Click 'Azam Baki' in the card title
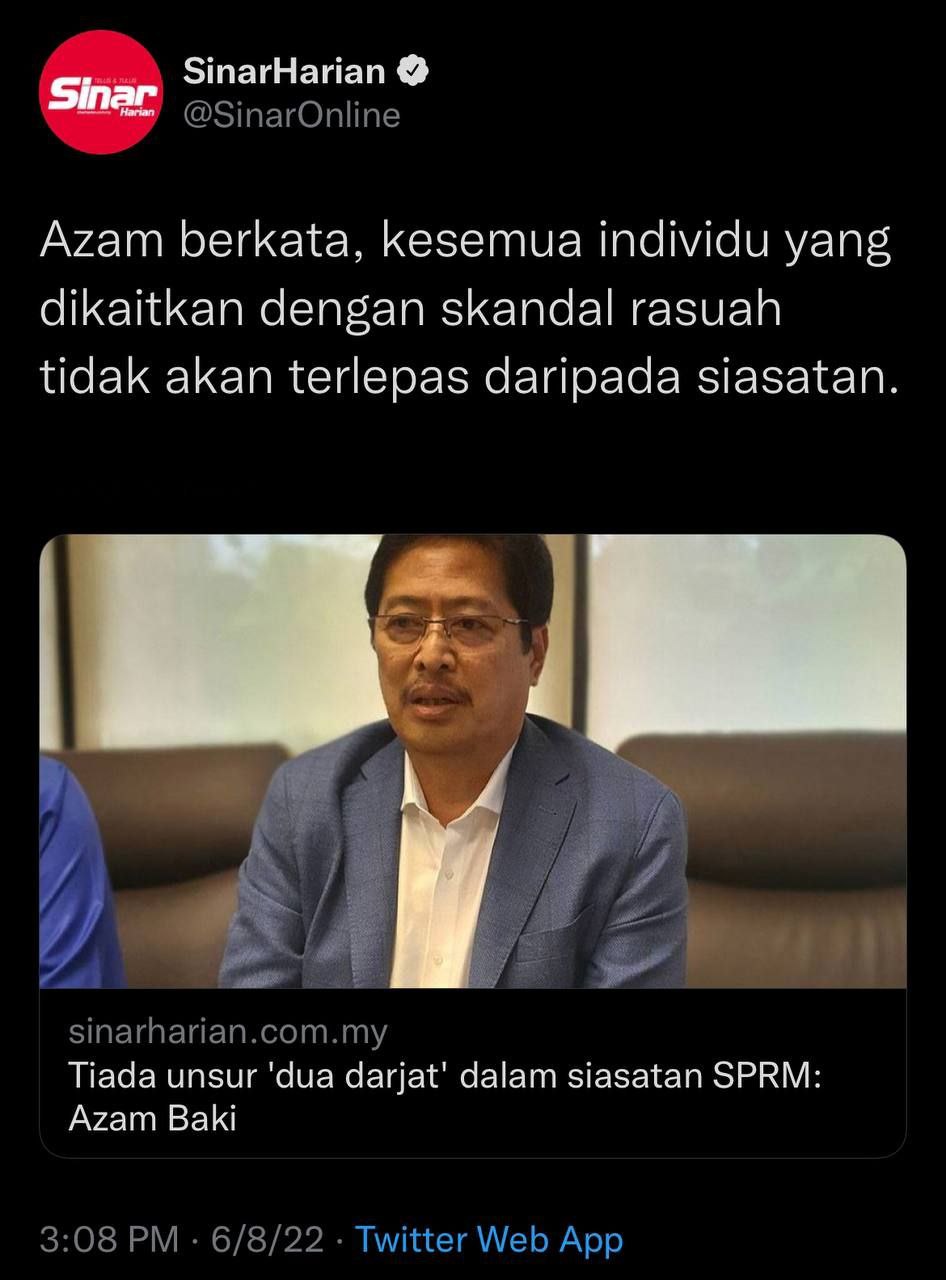The image size is (946, 1280). click(152, 1117)
